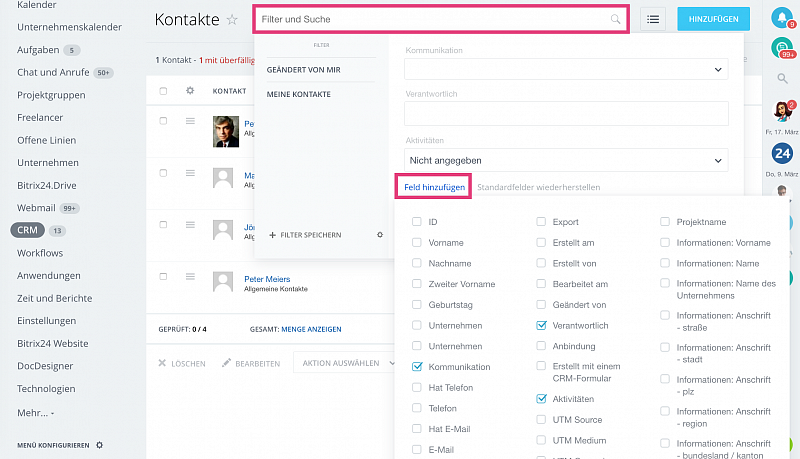This screenshot has height=459, width=800.
Task: Open Bitrix24.Drive in sidebar
Action: (46, 185)
